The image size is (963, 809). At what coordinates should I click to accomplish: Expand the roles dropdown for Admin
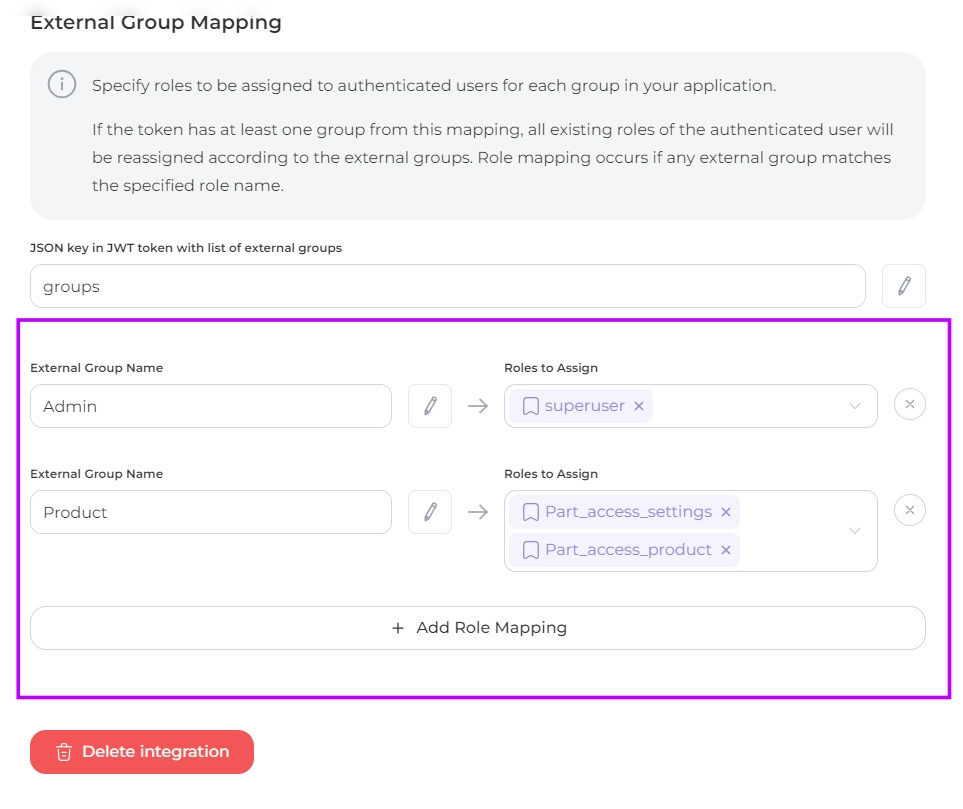[x=855, y=406]
